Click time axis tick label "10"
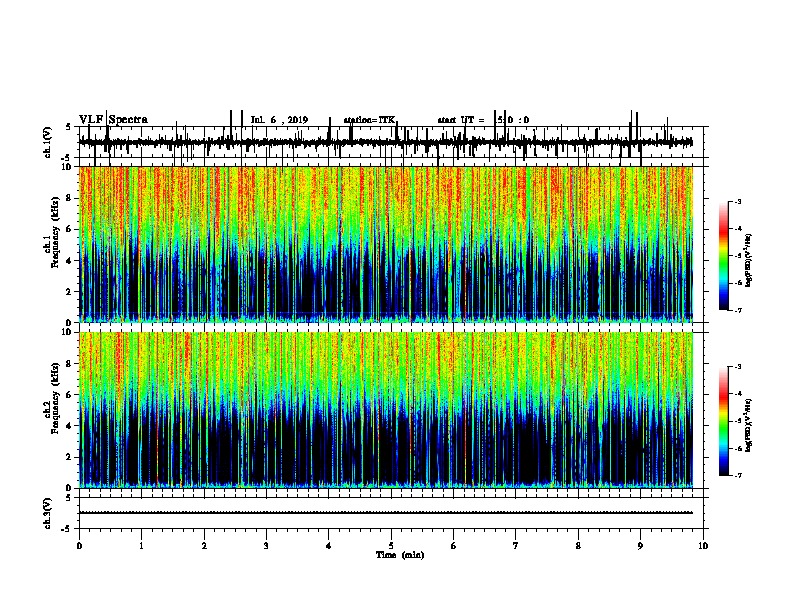 pyautogui.click(x=703, y=546)
